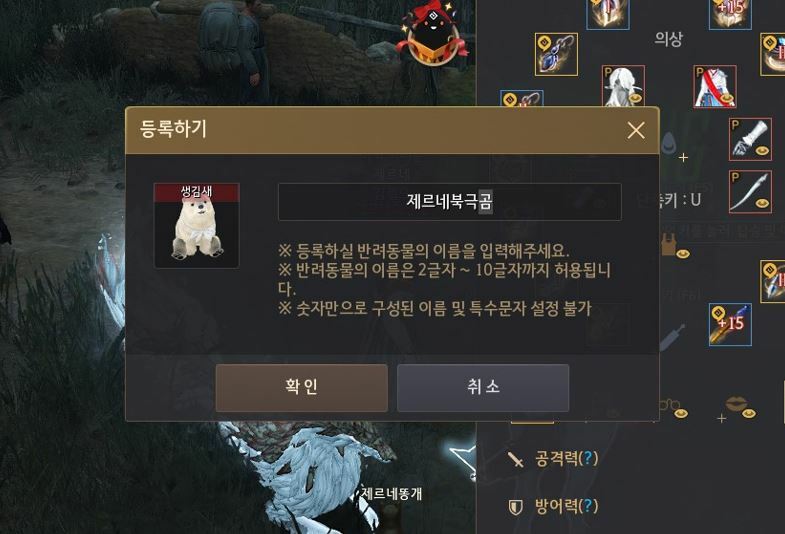Open the 공격력 help question mark
Image resolution: width=785 pixels, height=534 pixels.
(588, 457)
